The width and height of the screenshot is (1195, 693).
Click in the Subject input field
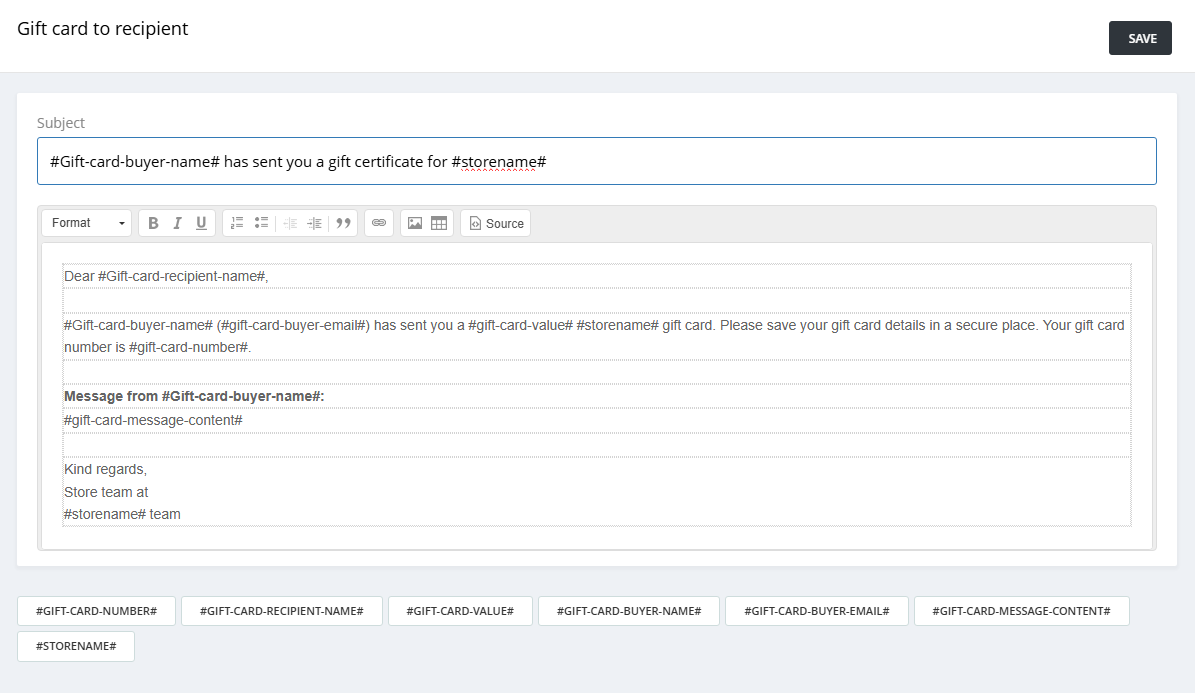(x=596, y=161)
